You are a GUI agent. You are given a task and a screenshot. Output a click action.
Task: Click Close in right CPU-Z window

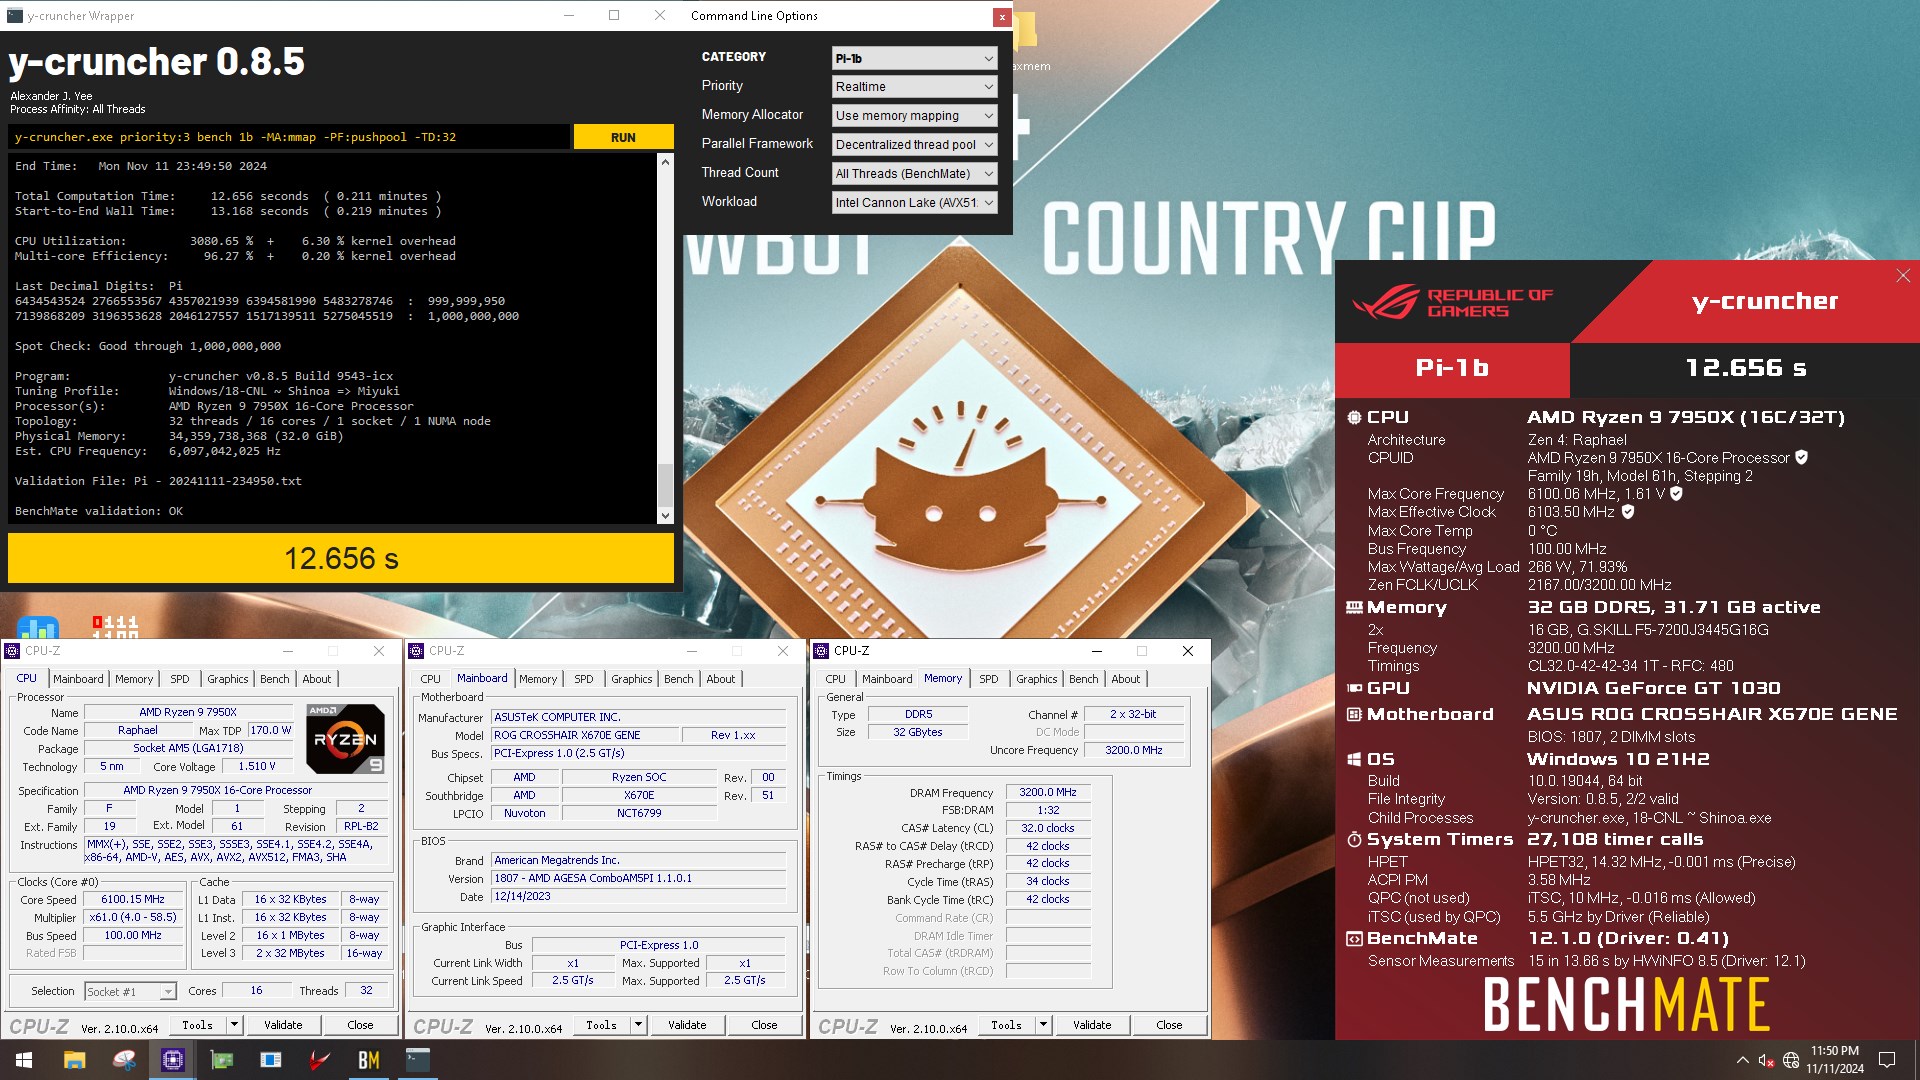(x=1169, y=1025)
